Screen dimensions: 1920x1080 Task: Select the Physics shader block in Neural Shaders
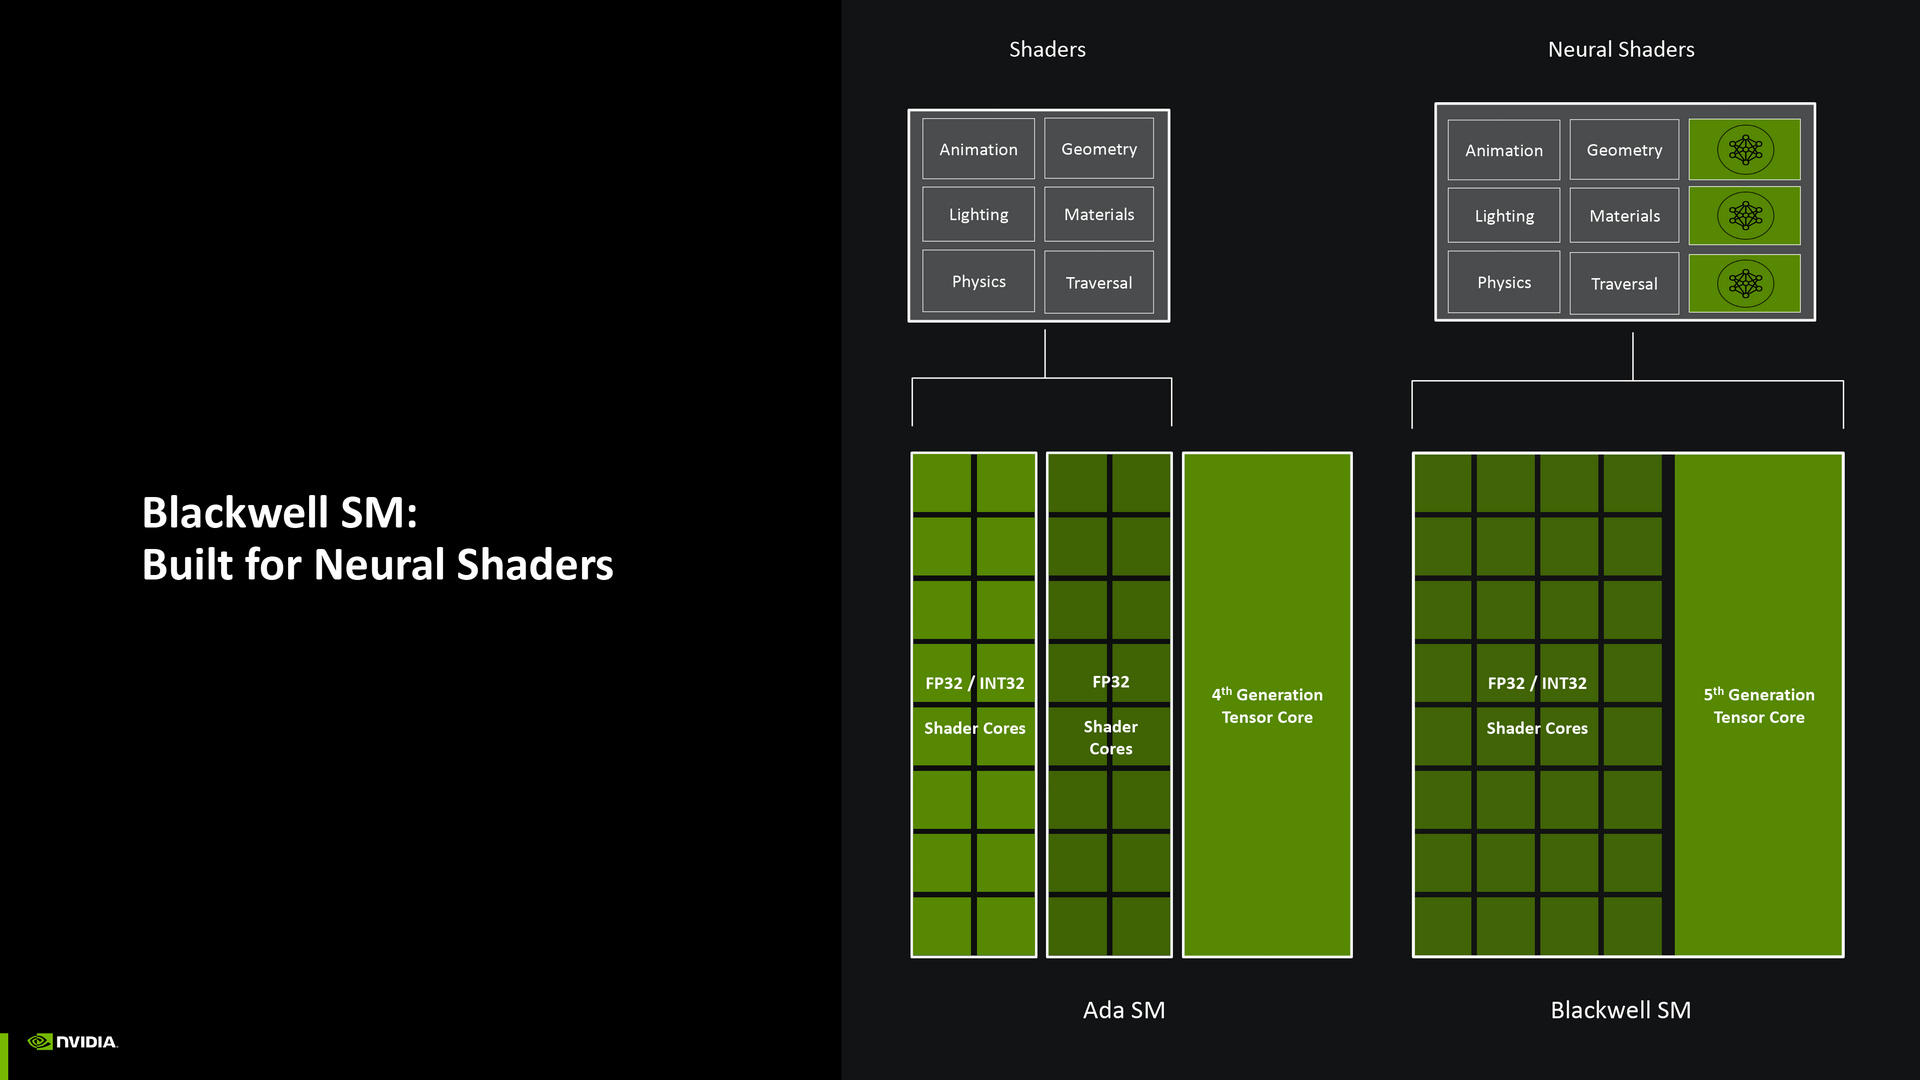(1505, 281)
